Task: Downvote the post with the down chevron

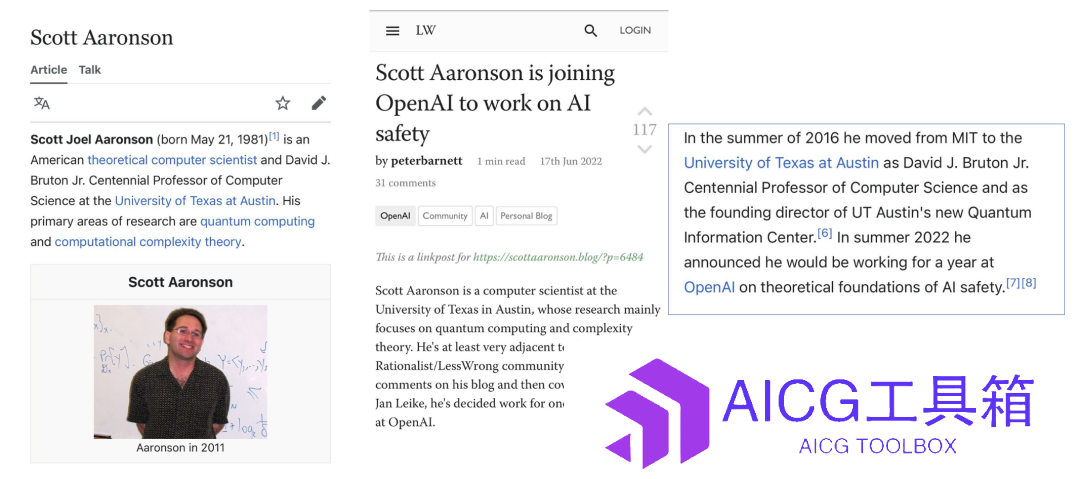Action: click(x=644, y=149)
